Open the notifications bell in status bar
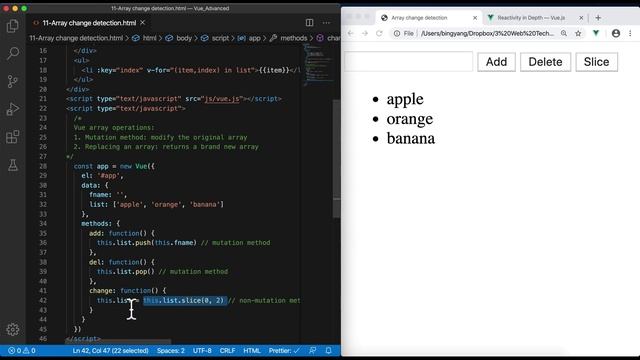This screenshot has width=640, height=360. pyautogui.click(x=328, y=351)
